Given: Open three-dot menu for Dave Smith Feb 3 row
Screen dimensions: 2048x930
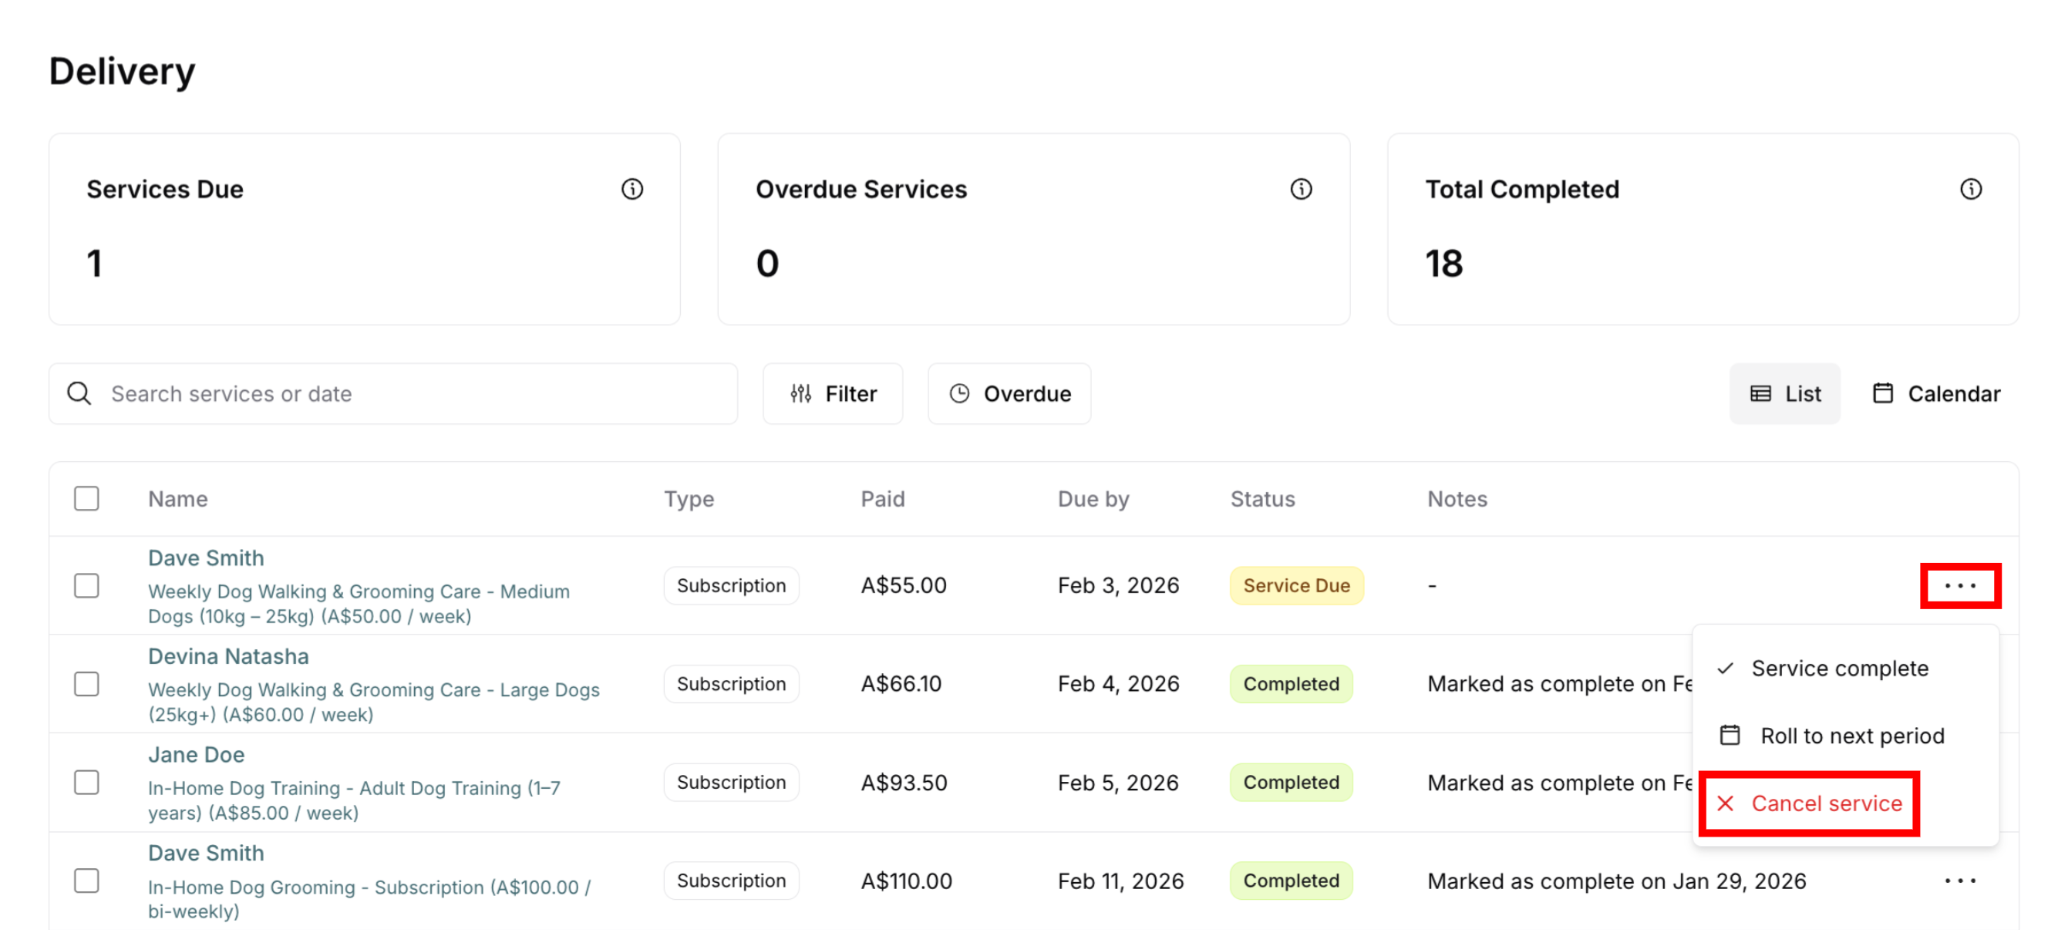Looking at the screenshot, I should tap(1960, 586).
